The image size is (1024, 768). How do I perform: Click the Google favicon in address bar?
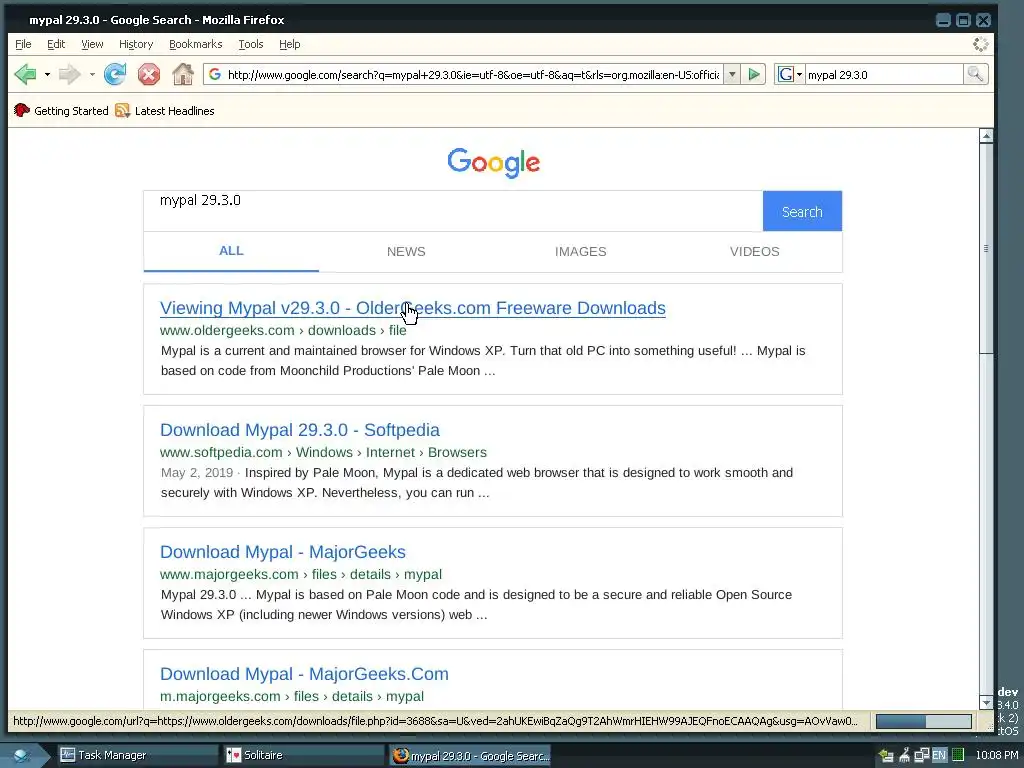[215, 74]
